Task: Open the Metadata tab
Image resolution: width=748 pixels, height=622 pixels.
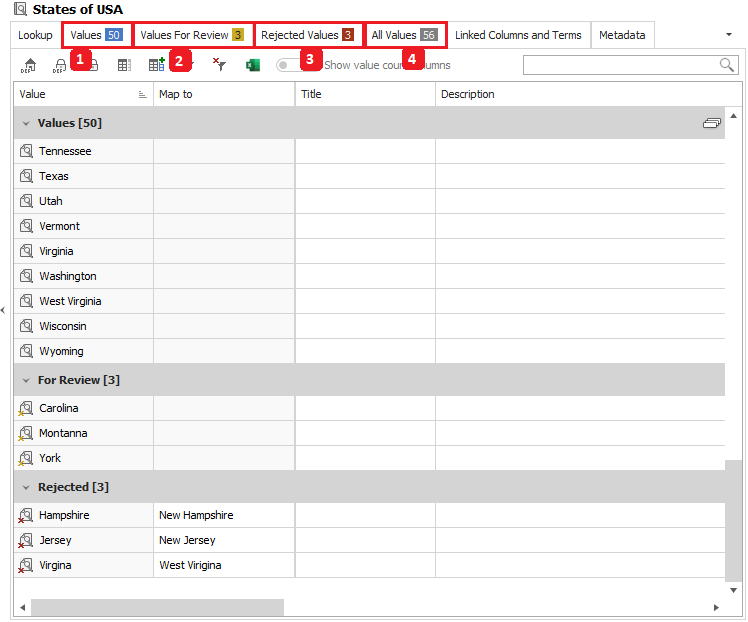Action: coord(622,35)
